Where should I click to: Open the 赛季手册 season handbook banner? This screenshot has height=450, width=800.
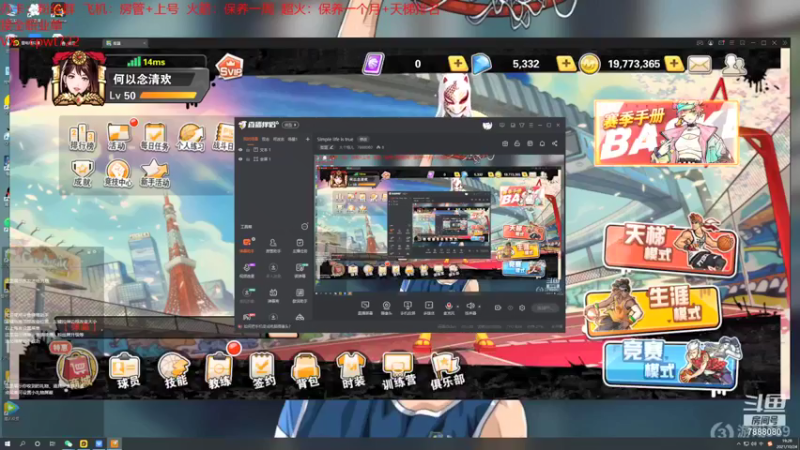coord(666,133)
